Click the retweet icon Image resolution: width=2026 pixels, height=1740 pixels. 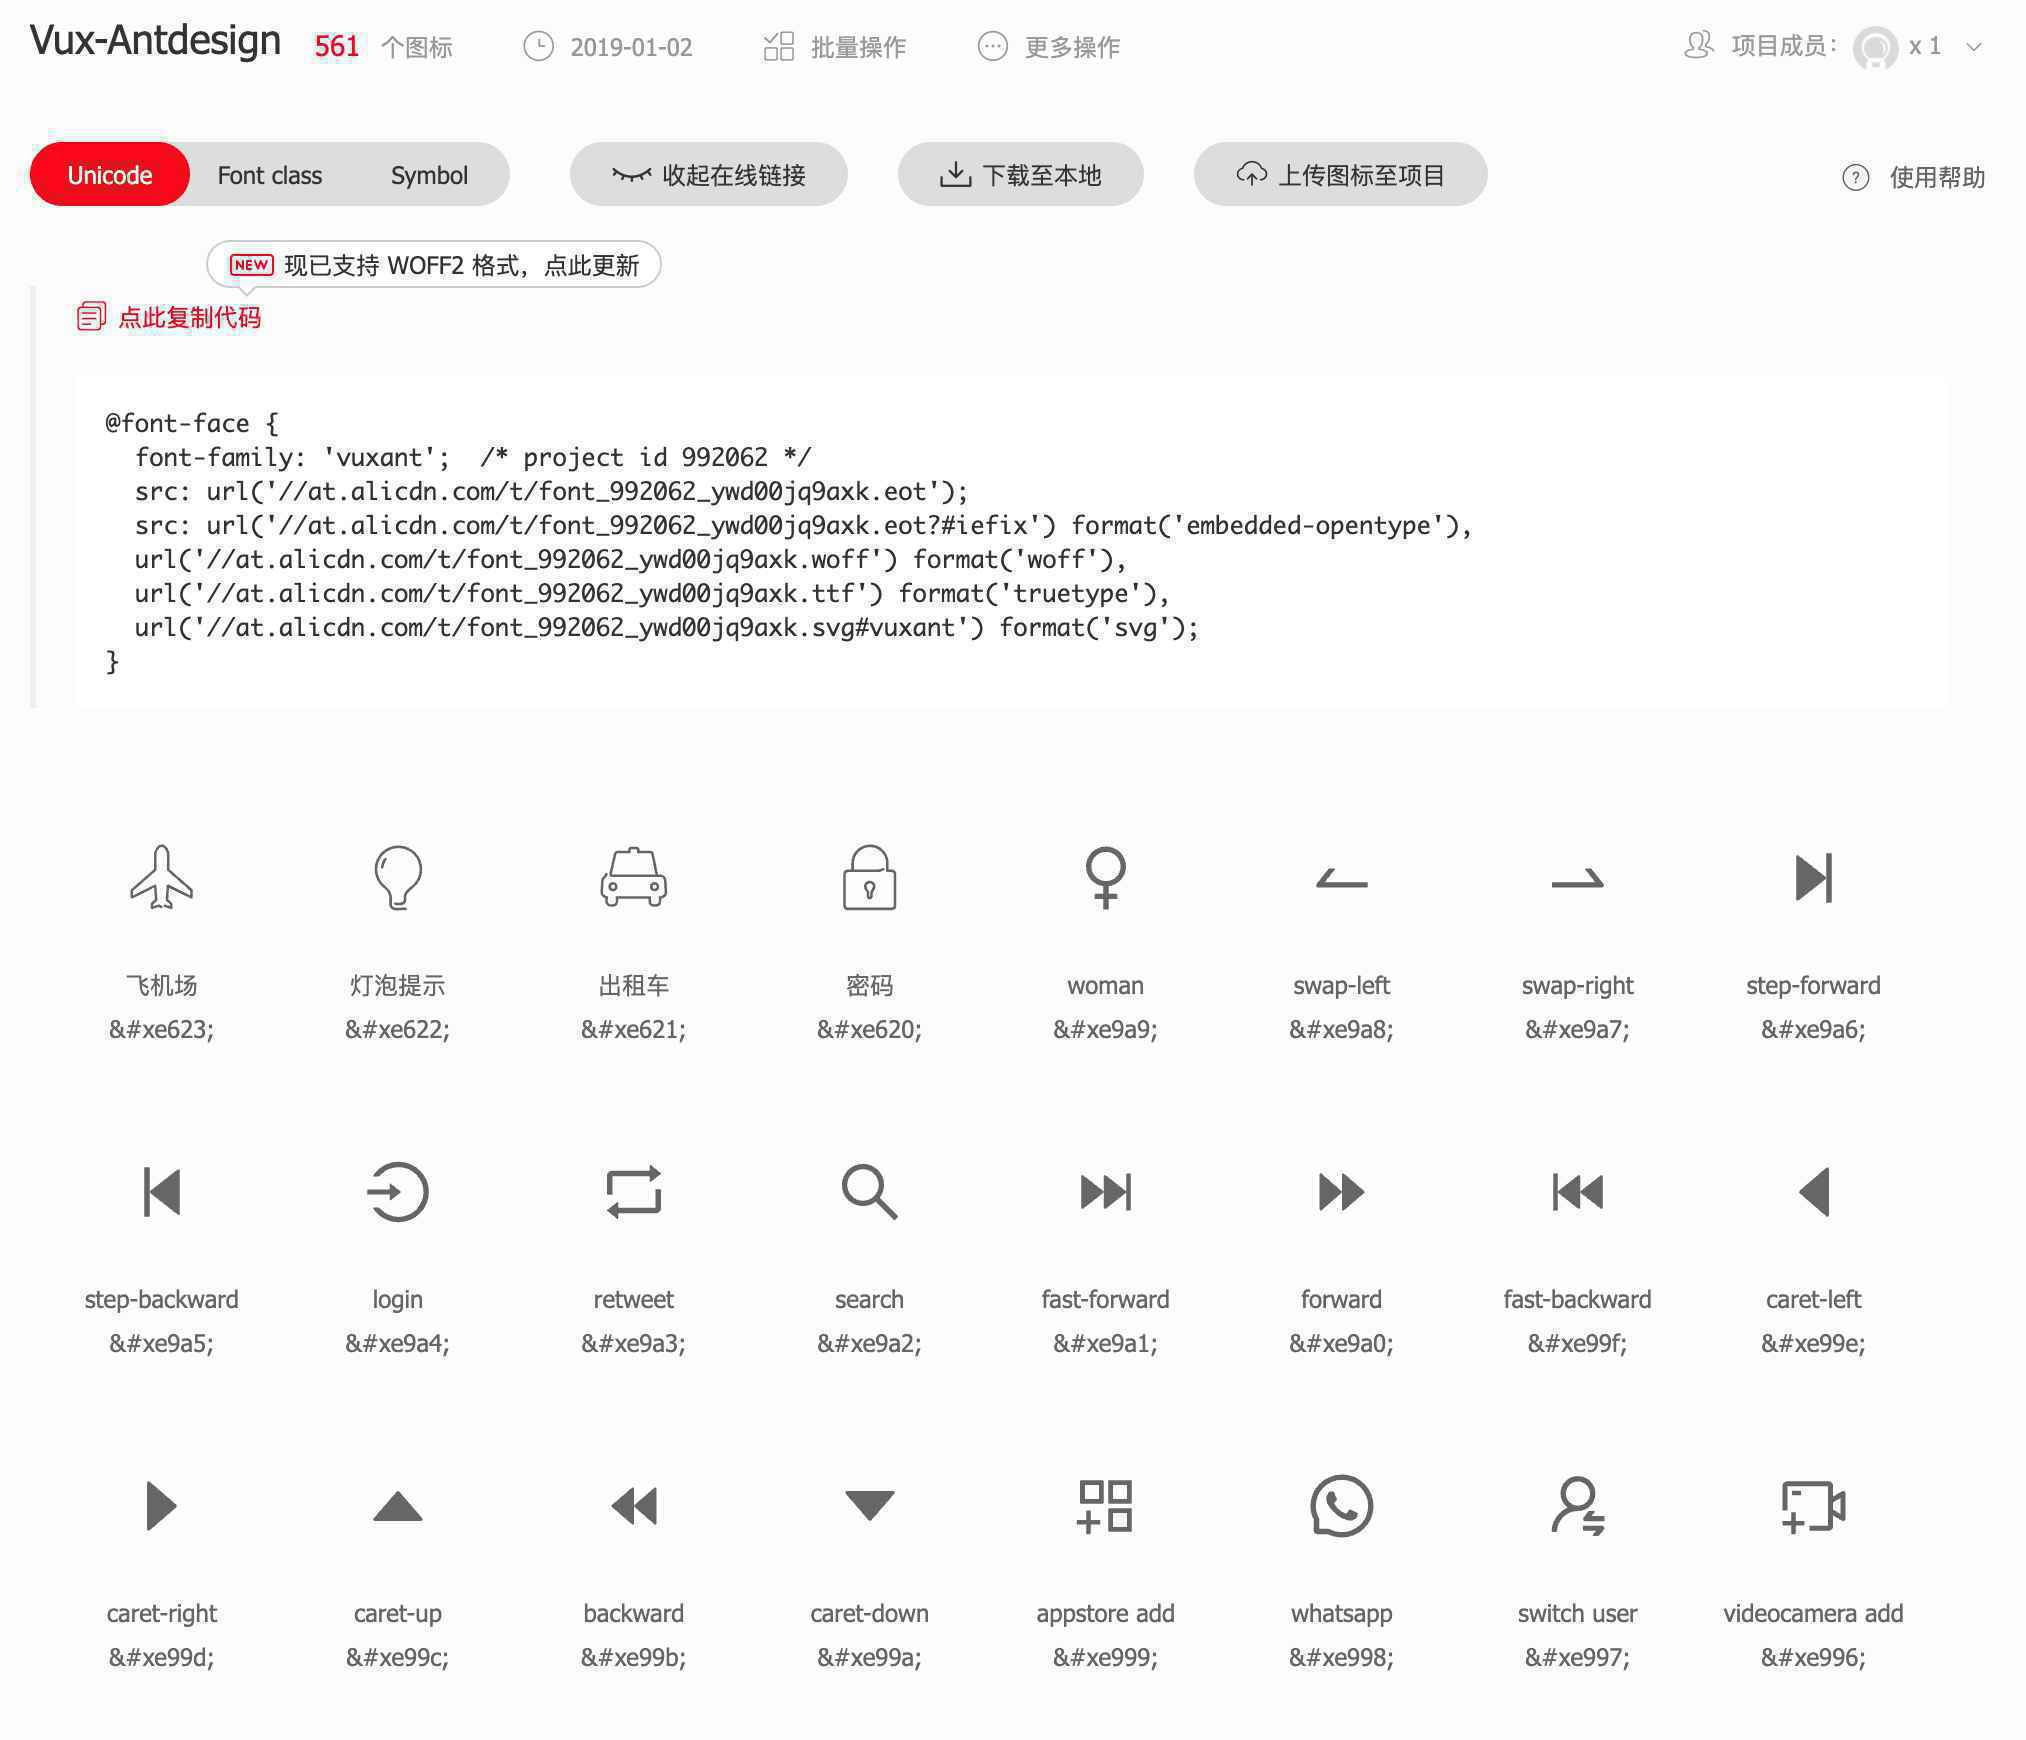pos(633,1191)
